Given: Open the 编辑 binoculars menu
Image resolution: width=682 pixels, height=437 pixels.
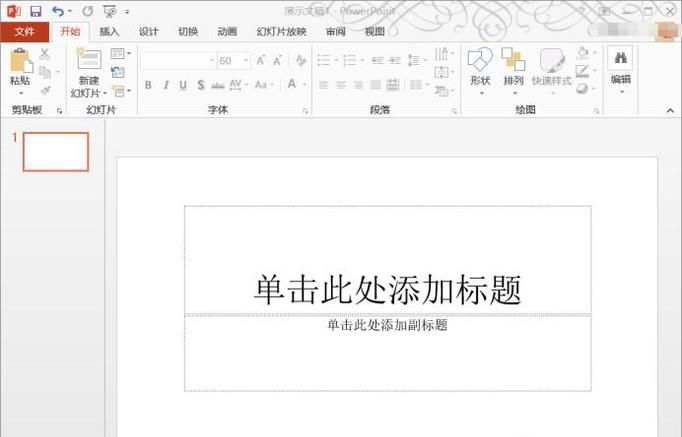Looking at the screenshot, I should pyautogui.click(x=620, y=71).
